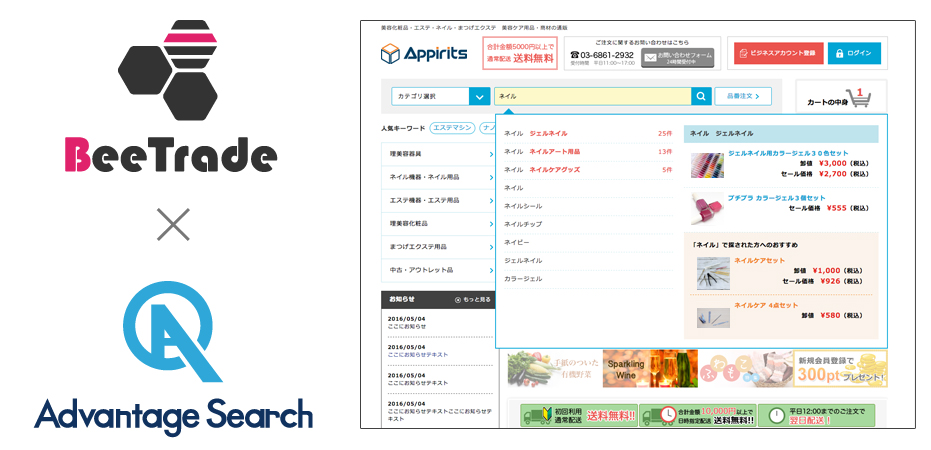Click the pink gel bottles thumbnail

click(707, 208)
